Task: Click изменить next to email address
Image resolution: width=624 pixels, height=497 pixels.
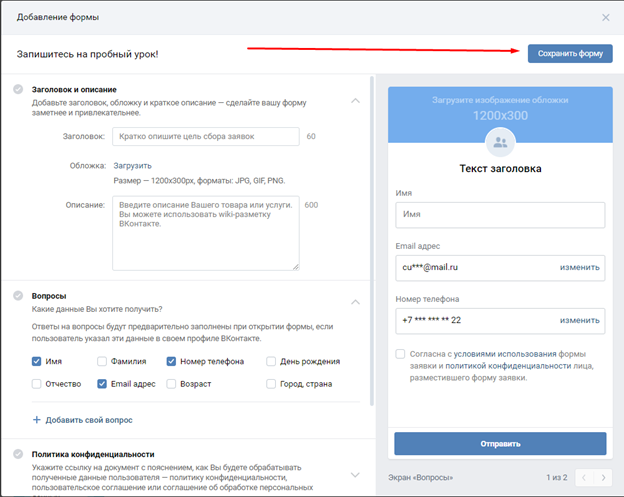Action: (579, 267)
